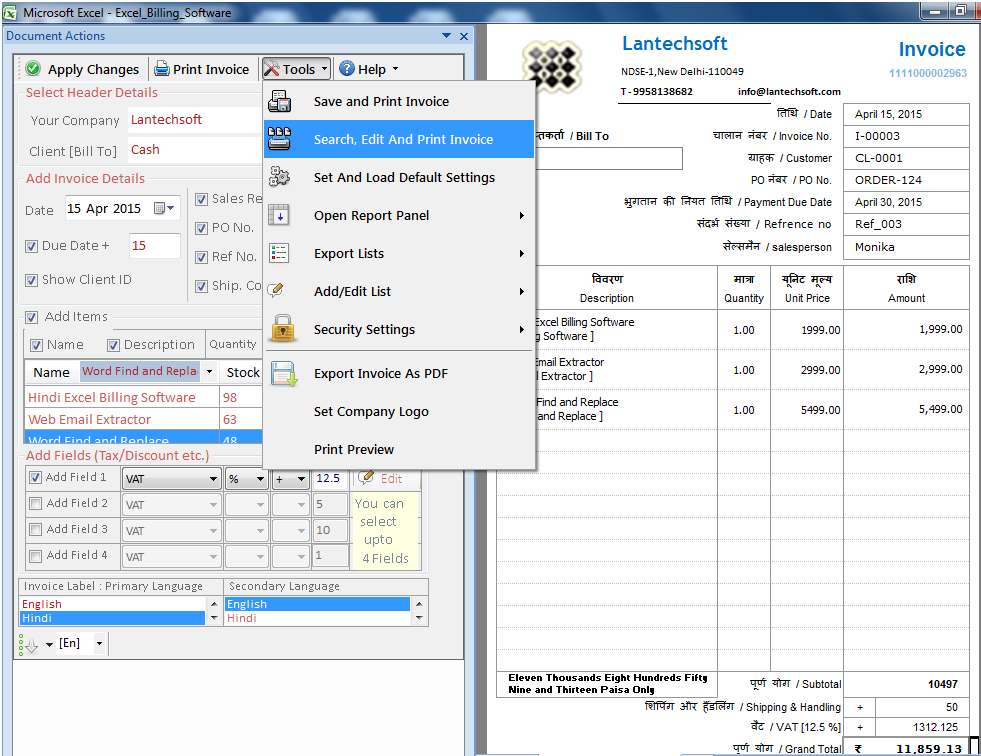Enable the Add Field 3 checkbox

36,529
